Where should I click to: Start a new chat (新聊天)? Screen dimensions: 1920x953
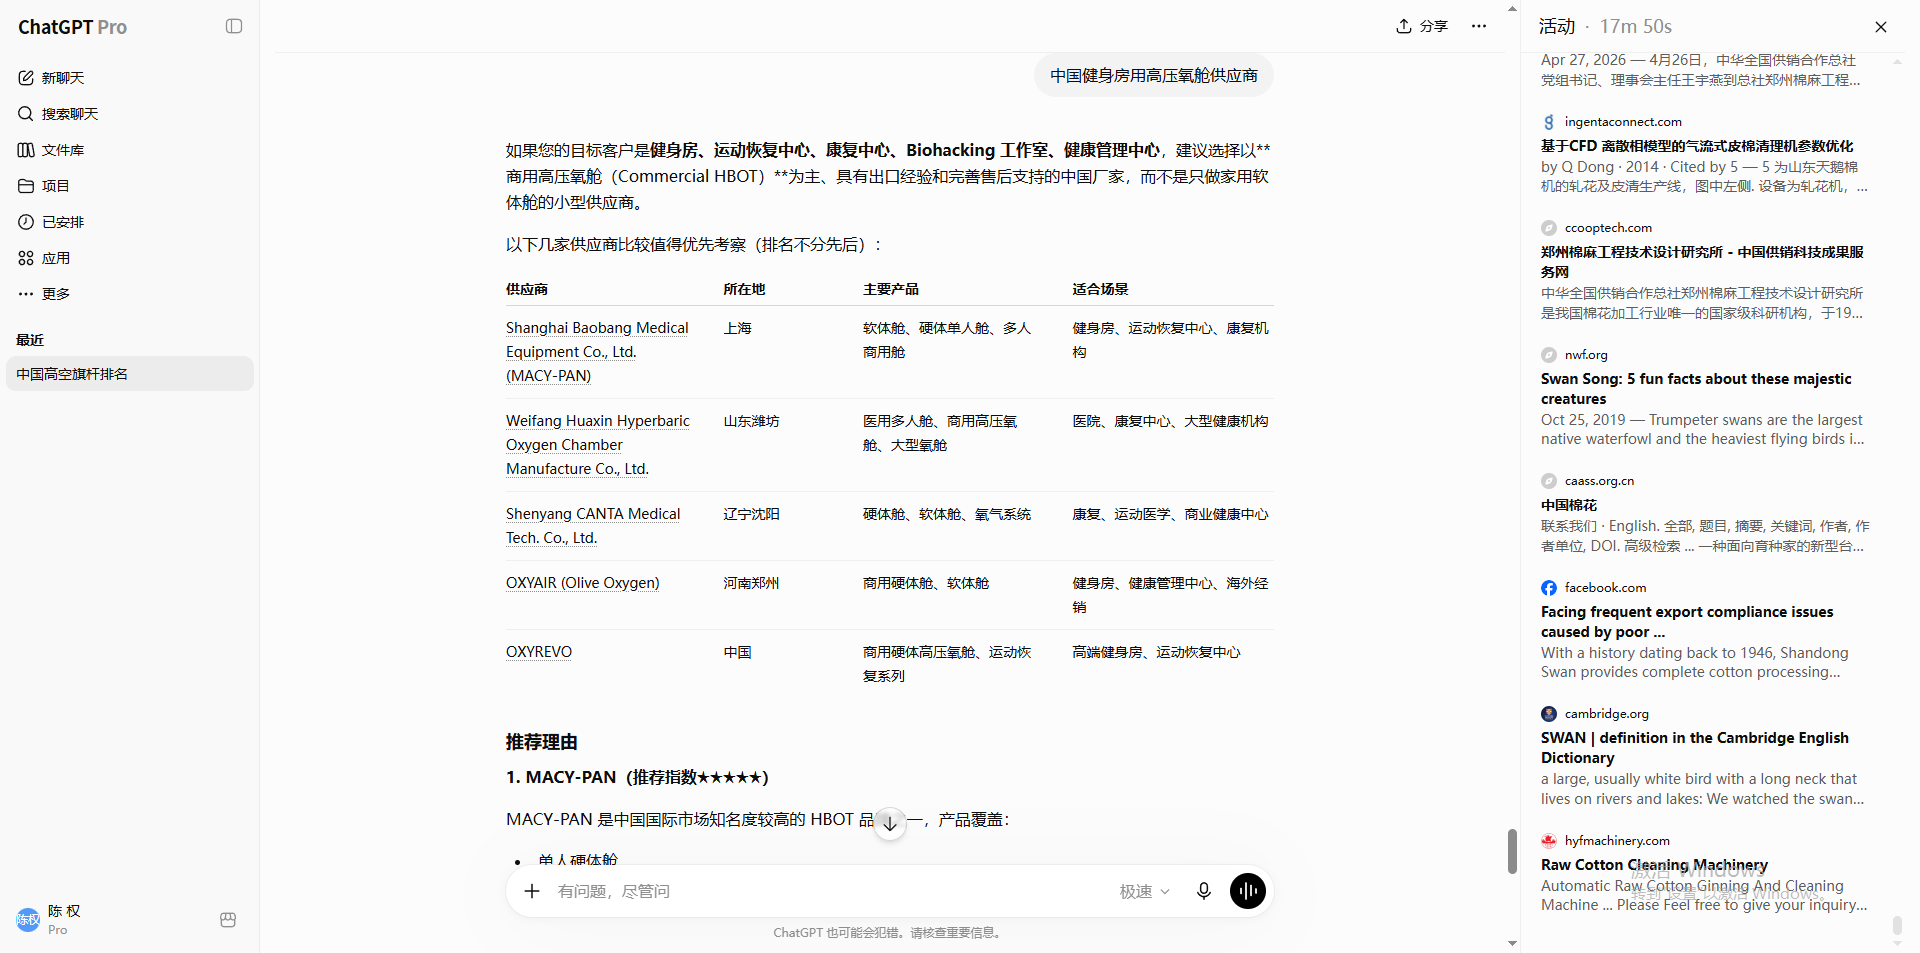pyautogui.click(x=130, y=78)
